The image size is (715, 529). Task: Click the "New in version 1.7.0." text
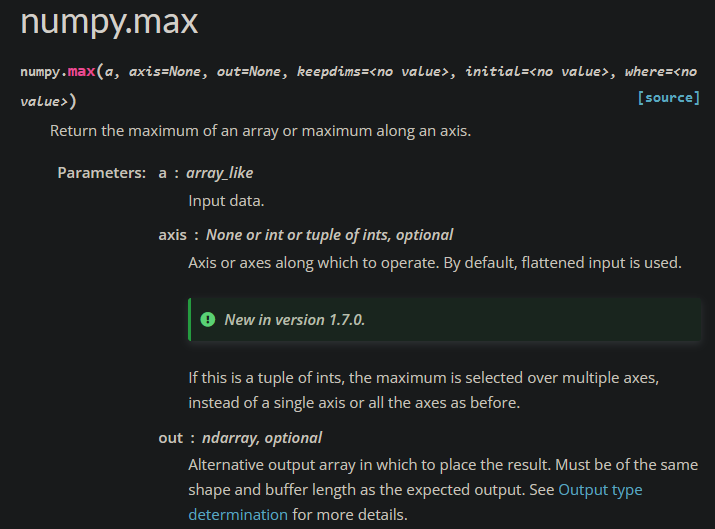click(295, 320)
